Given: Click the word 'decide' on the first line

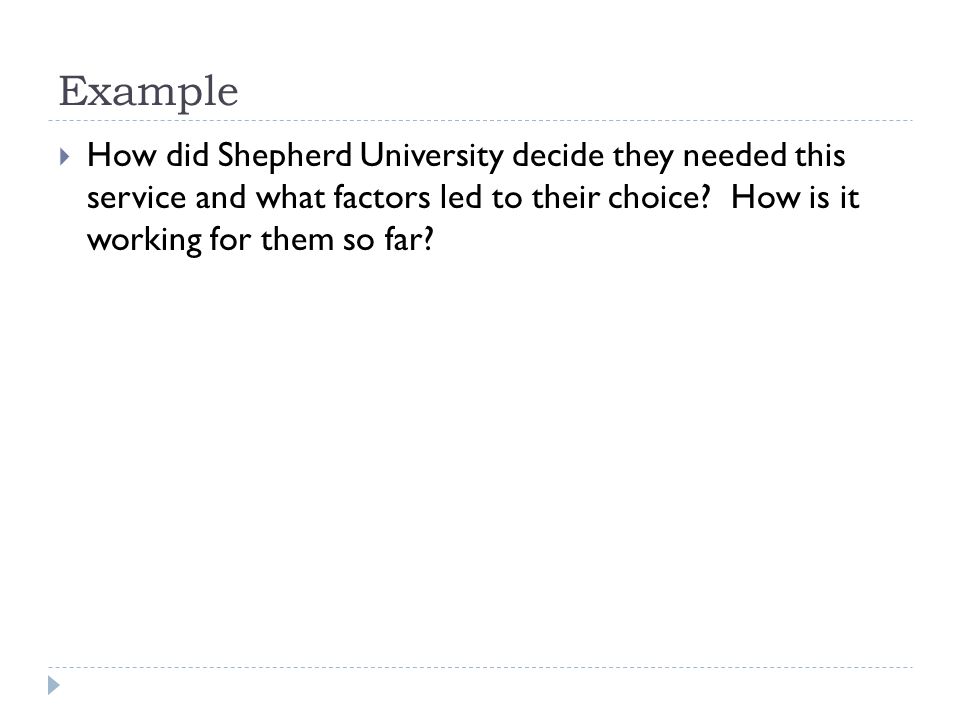Looking at the screenshot, I should pyautogui.click(x=558, y=156).
